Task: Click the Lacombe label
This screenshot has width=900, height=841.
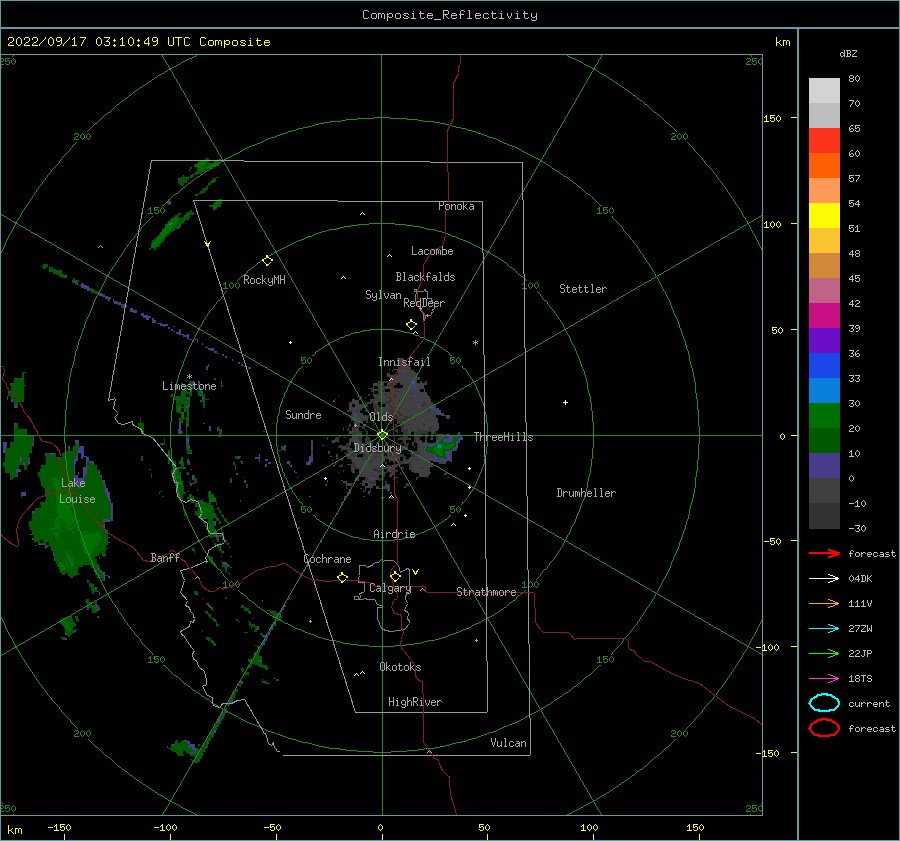Action: tap(432, 251)
